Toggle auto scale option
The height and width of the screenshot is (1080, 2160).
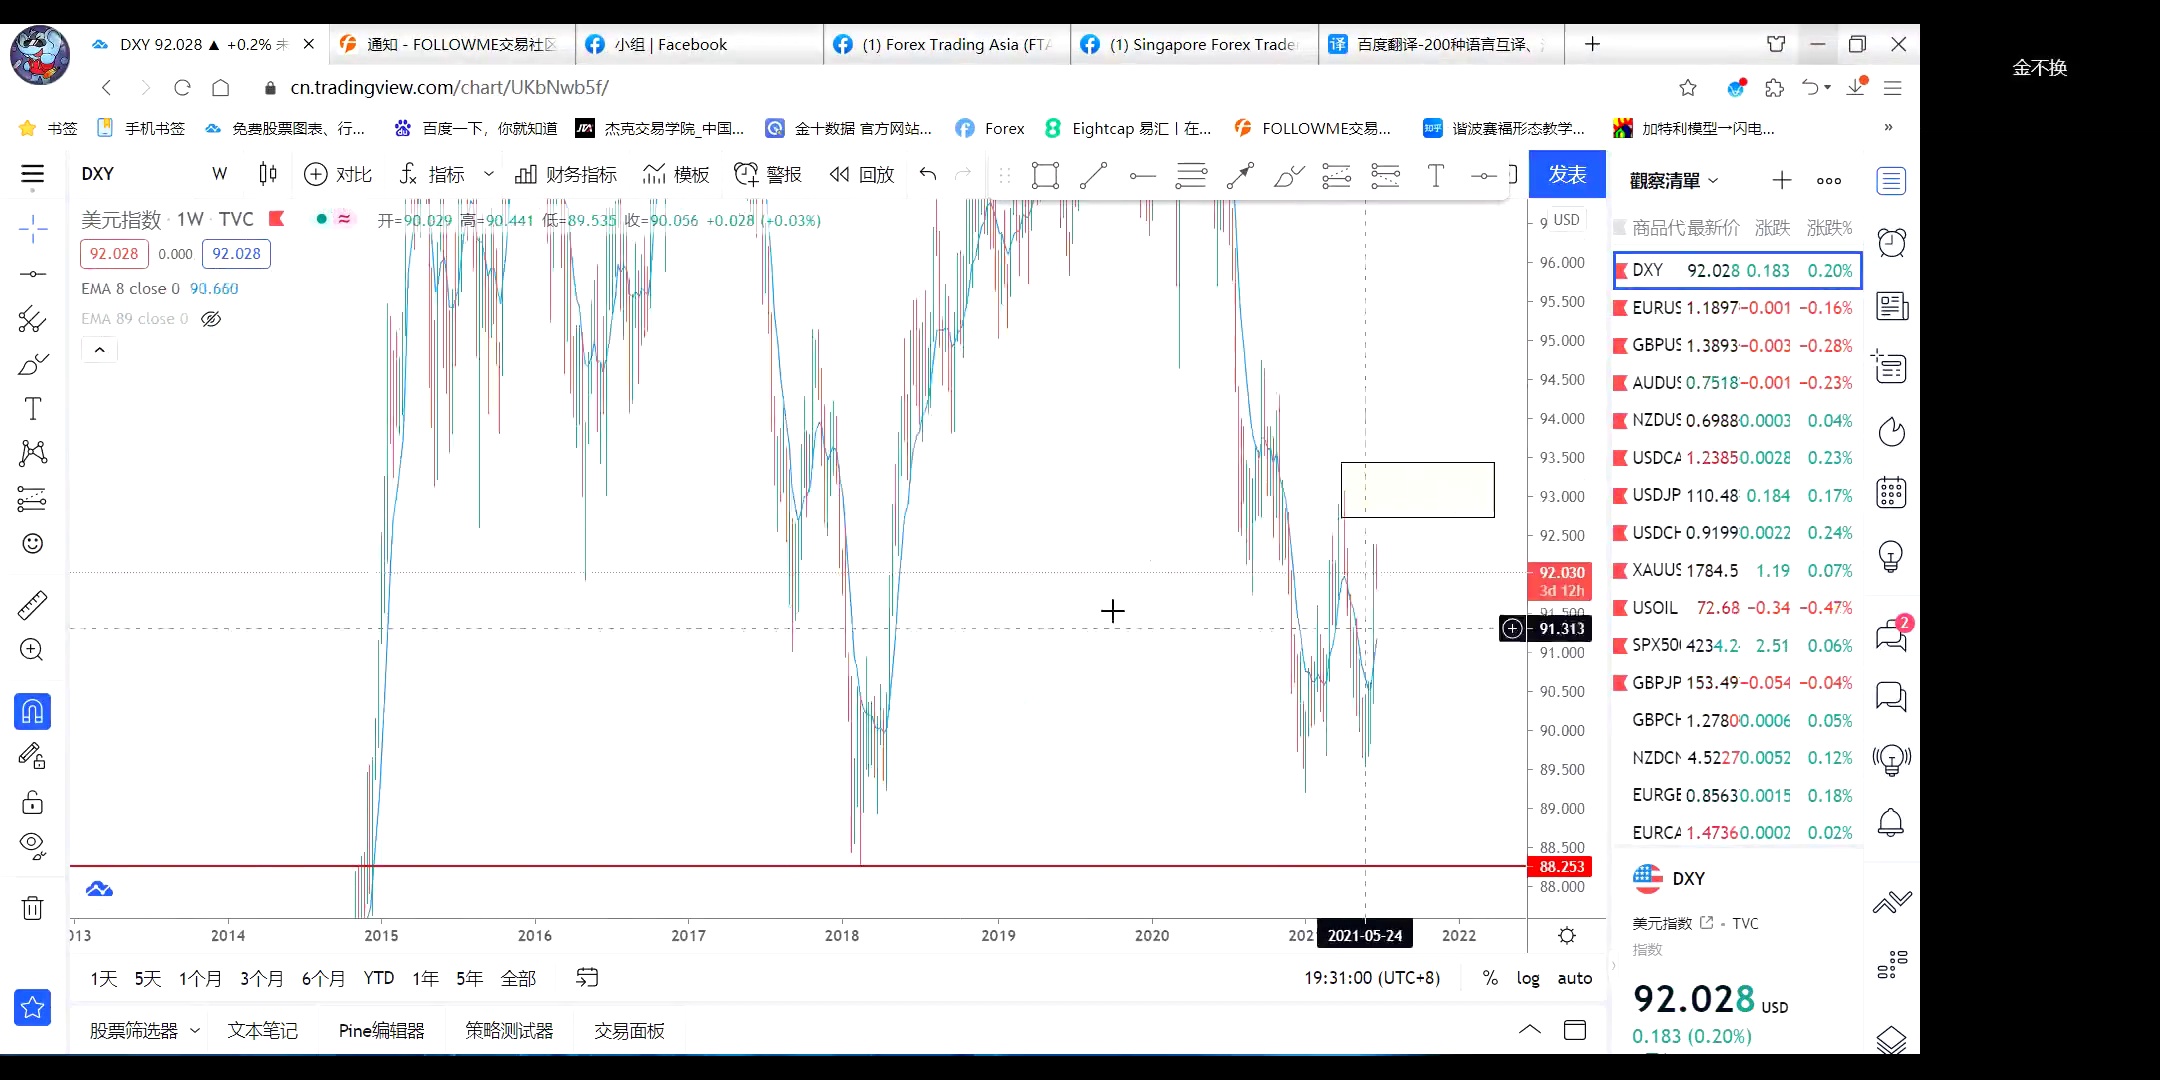click(1574, 978)
